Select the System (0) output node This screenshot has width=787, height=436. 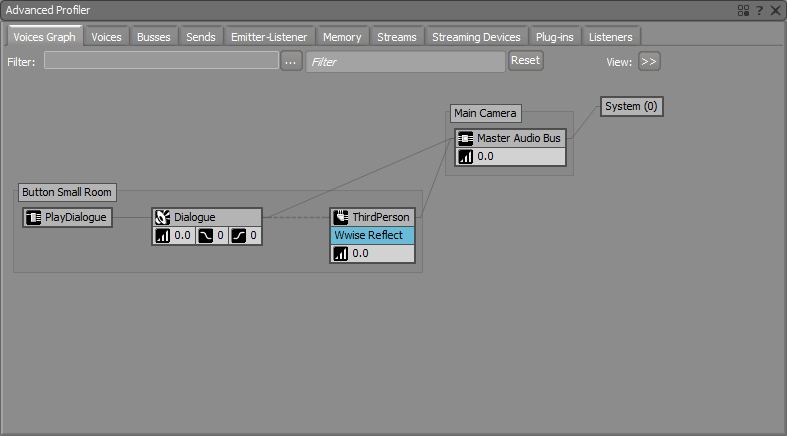631,106
